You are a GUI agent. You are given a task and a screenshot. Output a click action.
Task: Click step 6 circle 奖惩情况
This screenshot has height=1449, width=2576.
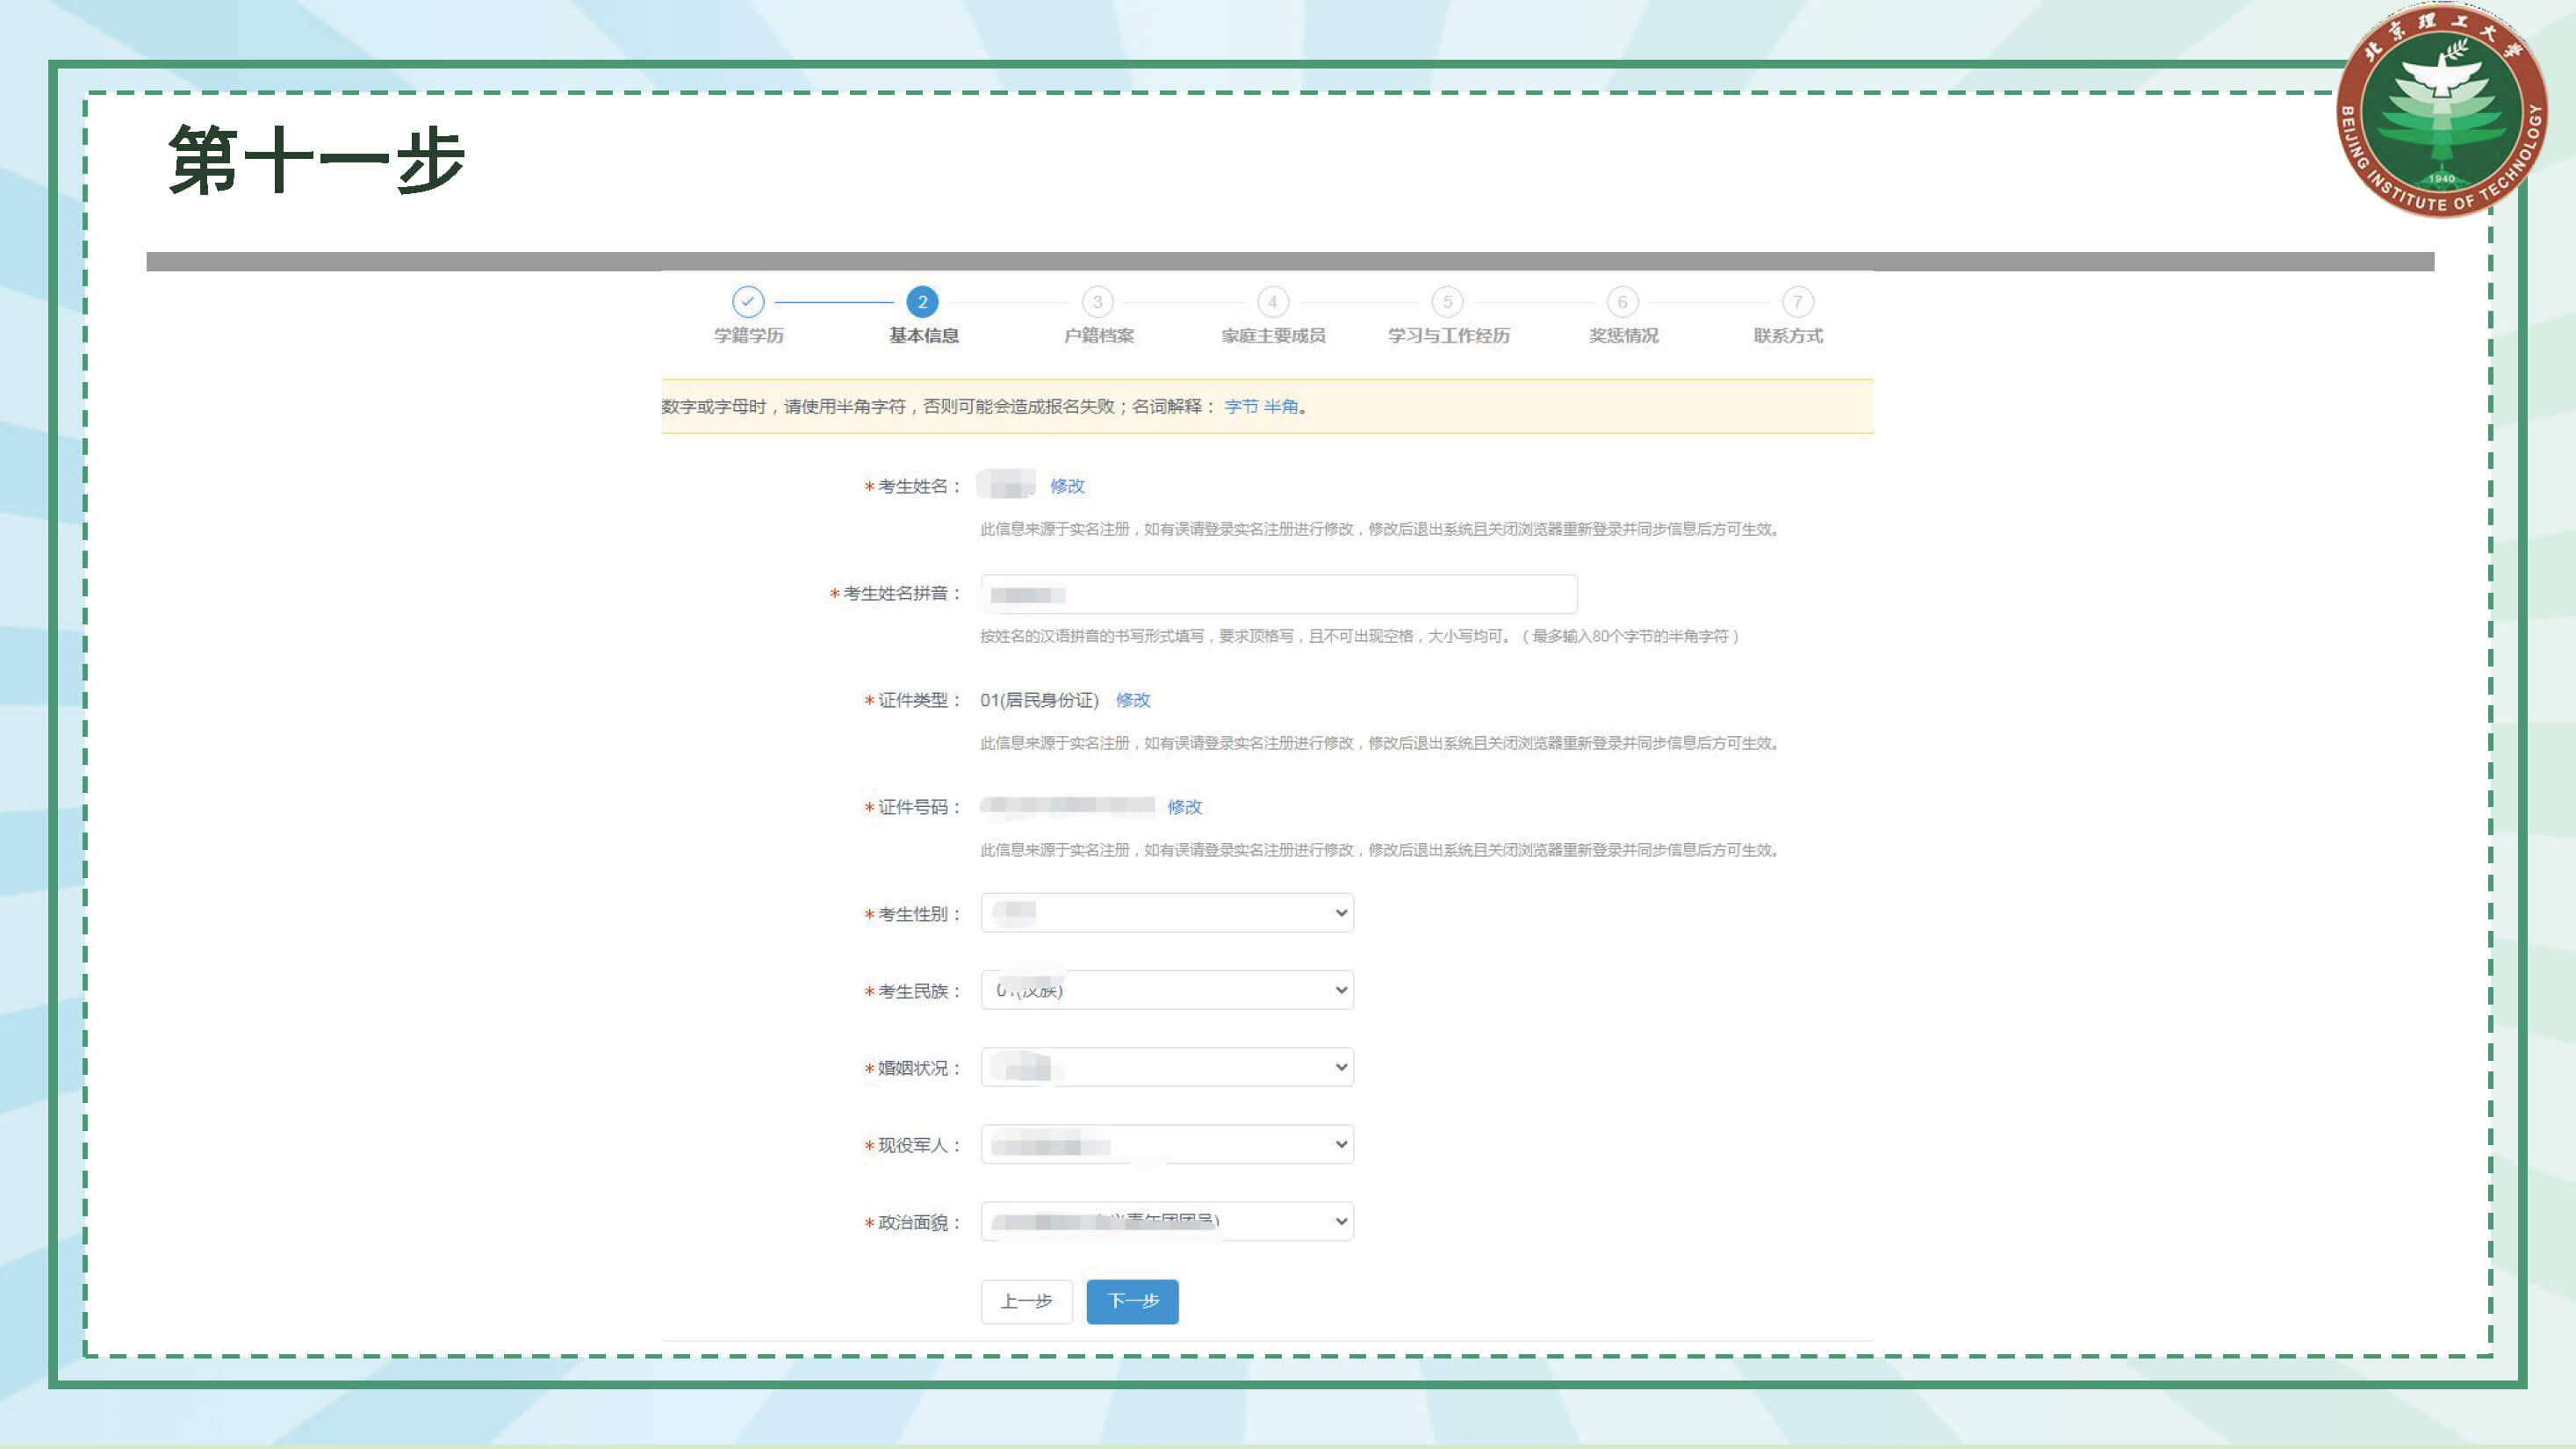click(x=1622, y=301)
